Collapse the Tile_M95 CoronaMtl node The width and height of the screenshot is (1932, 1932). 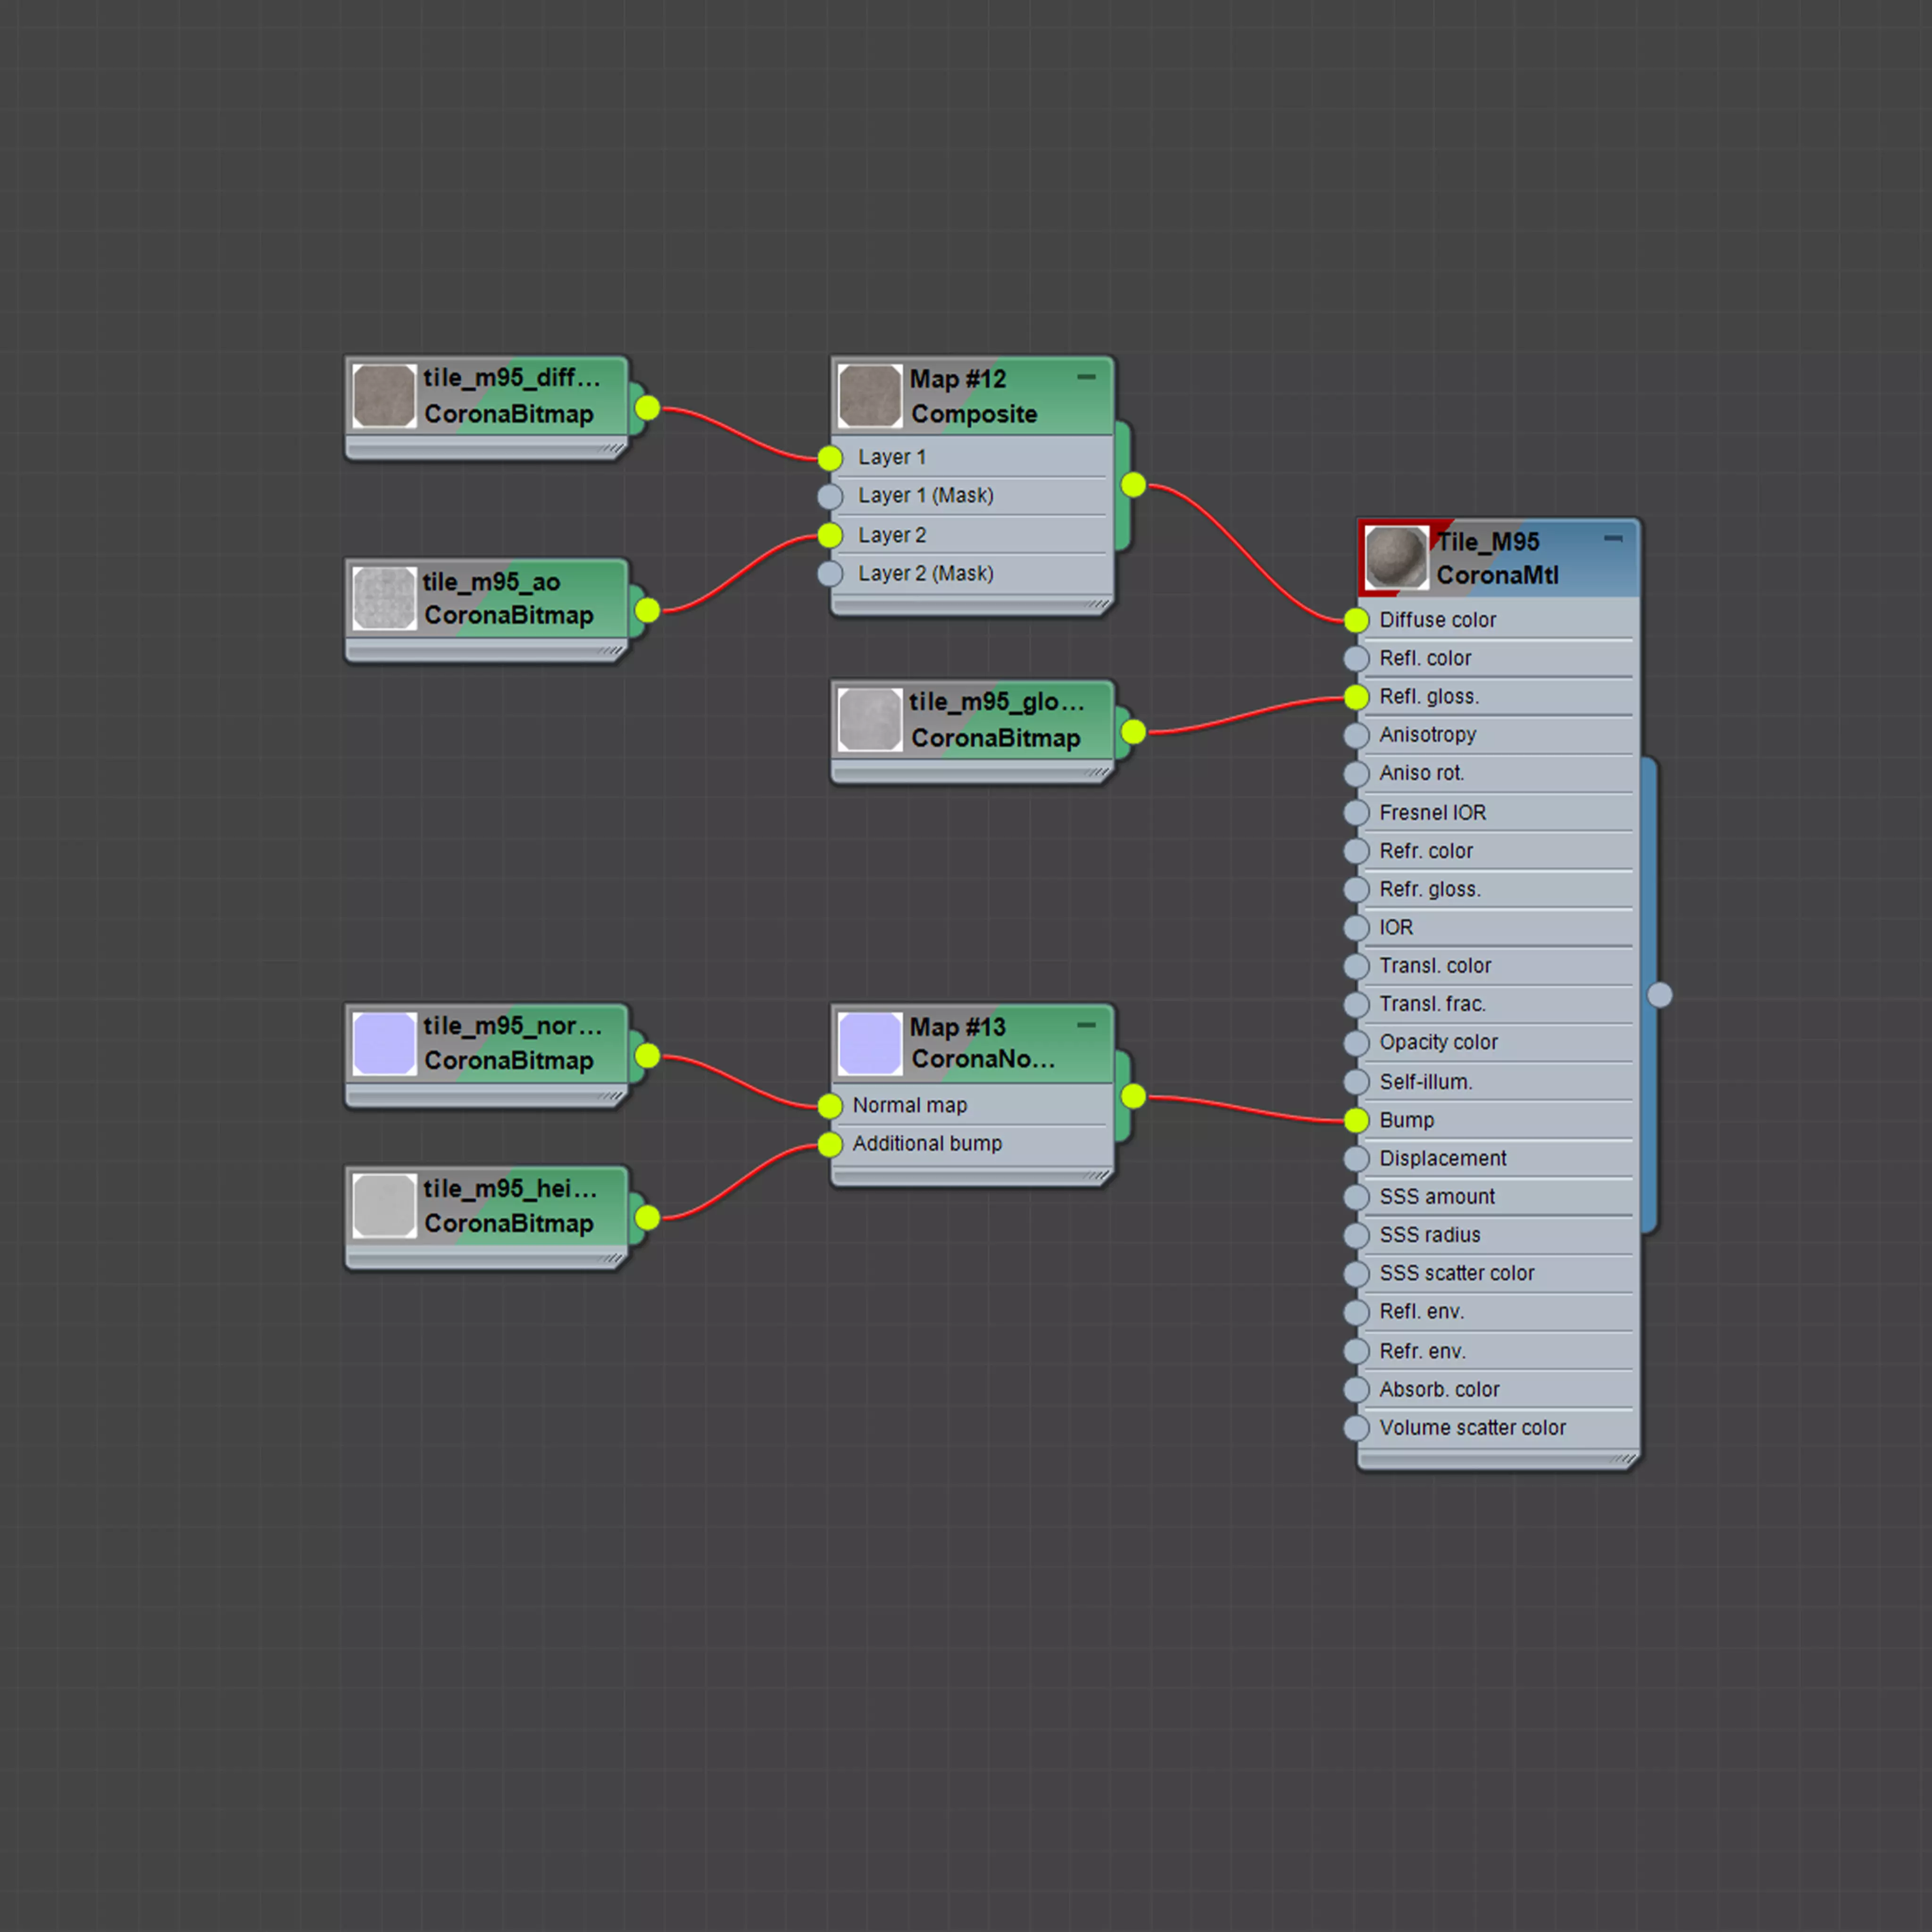point(1613,539)
